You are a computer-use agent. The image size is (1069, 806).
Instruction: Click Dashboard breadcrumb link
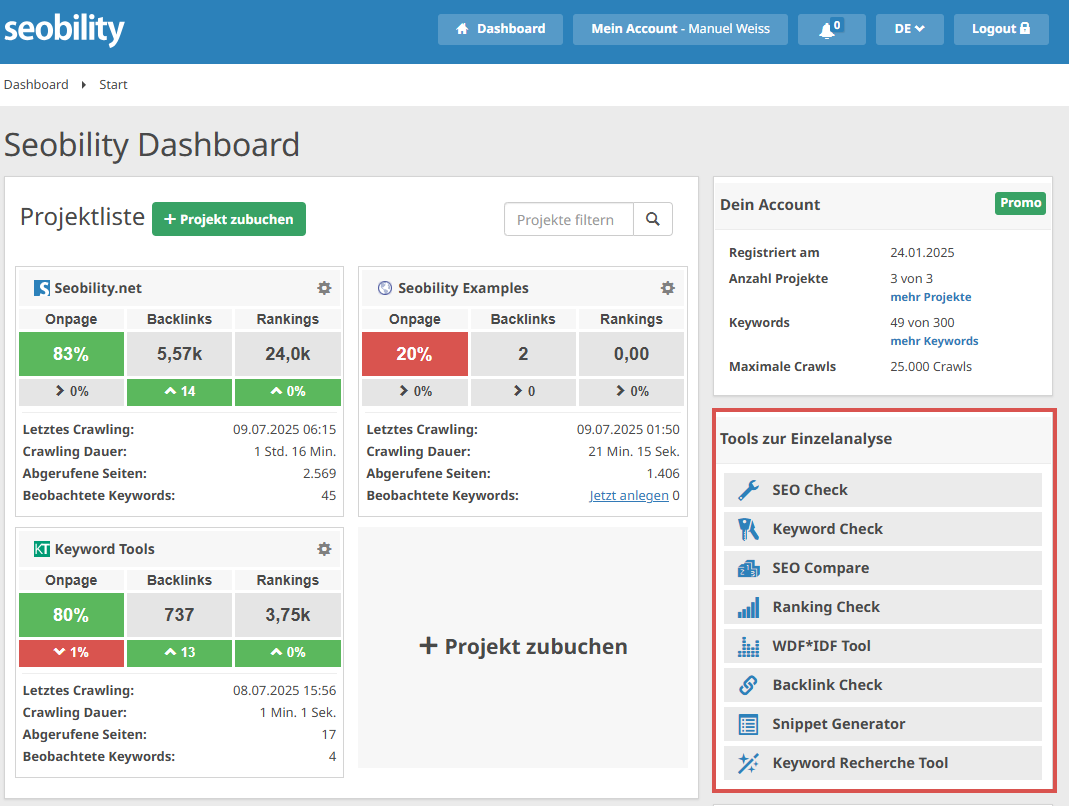click(36, 85)
